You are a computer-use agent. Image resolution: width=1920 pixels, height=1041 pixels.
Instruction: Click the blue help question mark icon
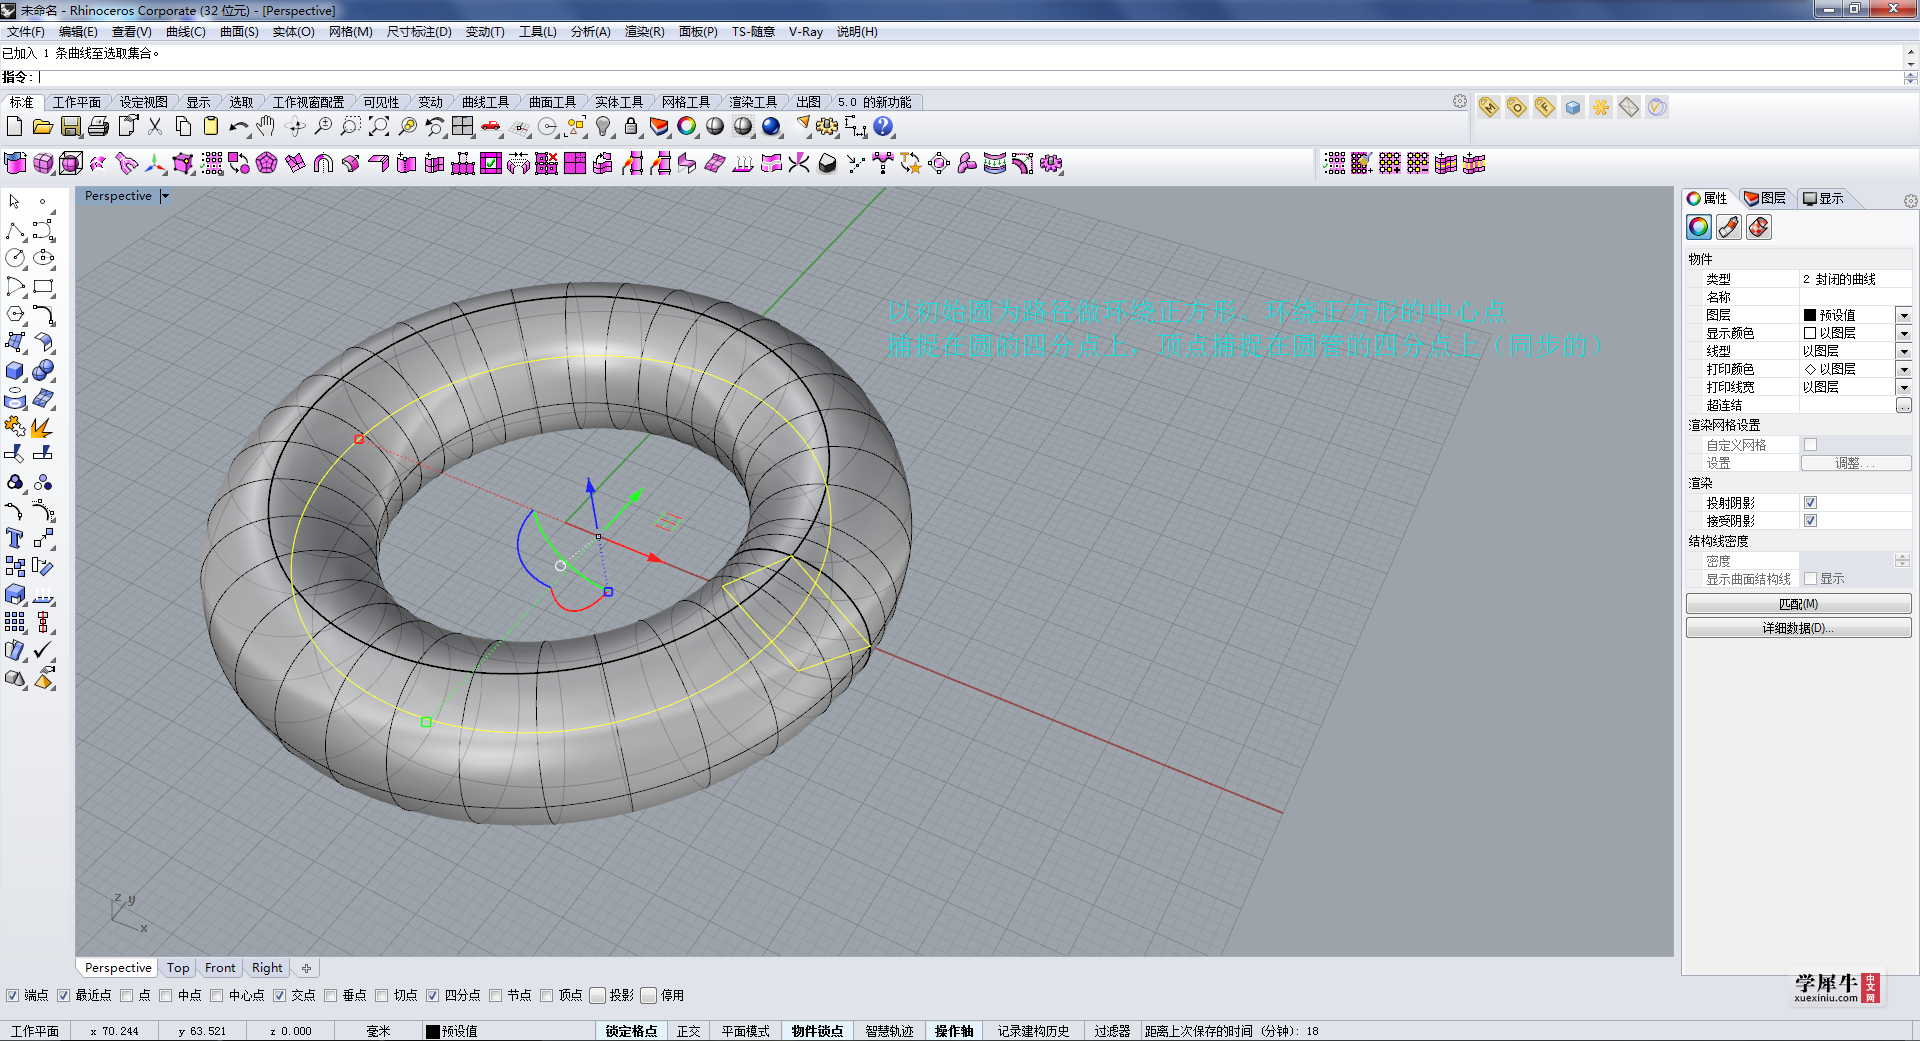(x=883, y=127)
